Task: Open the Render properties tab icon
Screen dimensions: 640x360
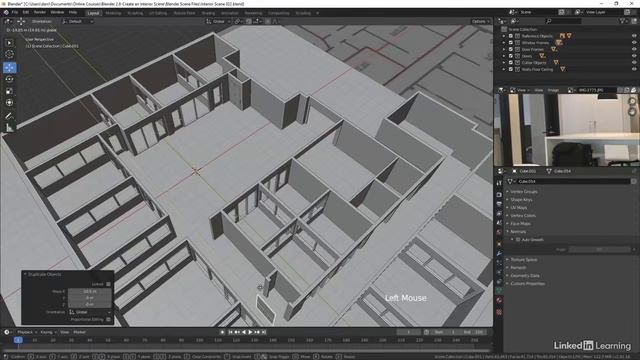Action: click(x=499, y=195)
